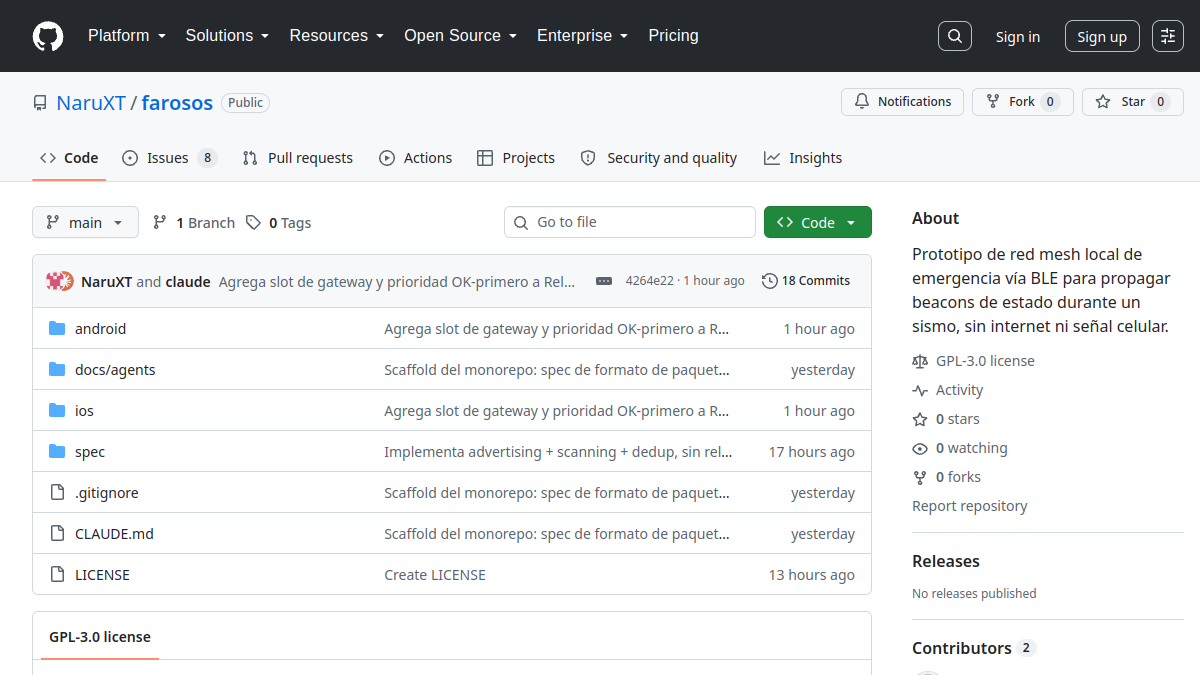Click the Go to file search field

630,222
